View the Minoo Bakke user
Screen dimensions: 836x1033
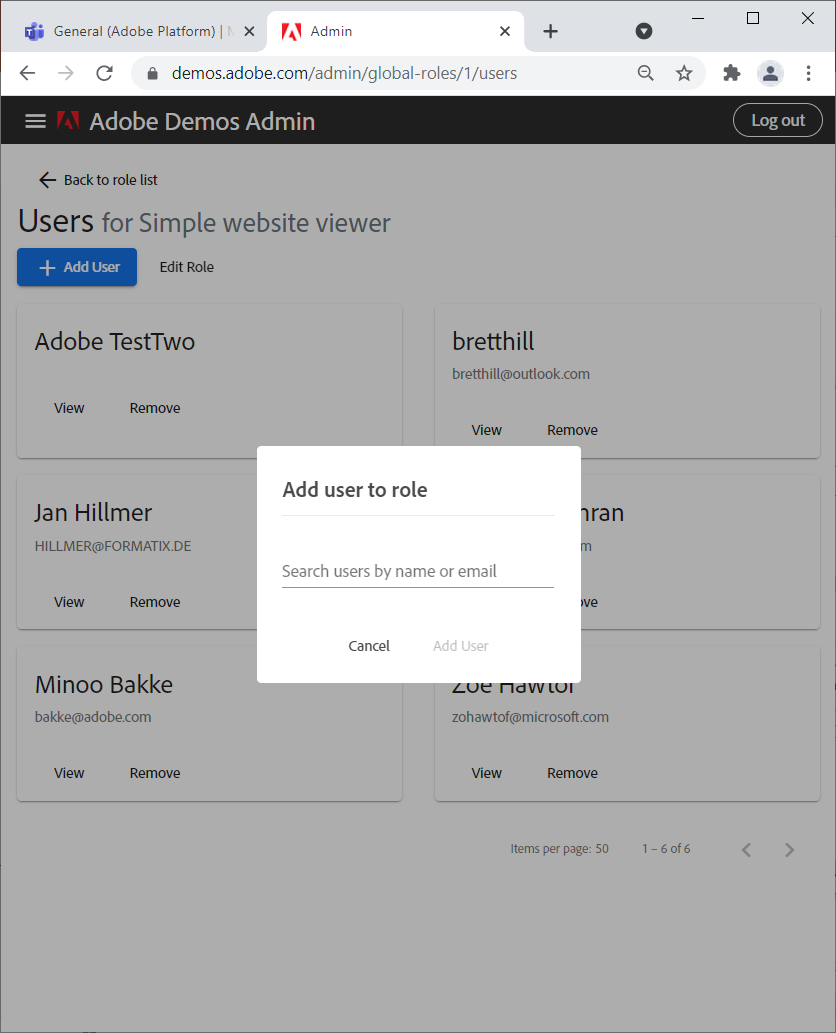(x=69, y=773)
